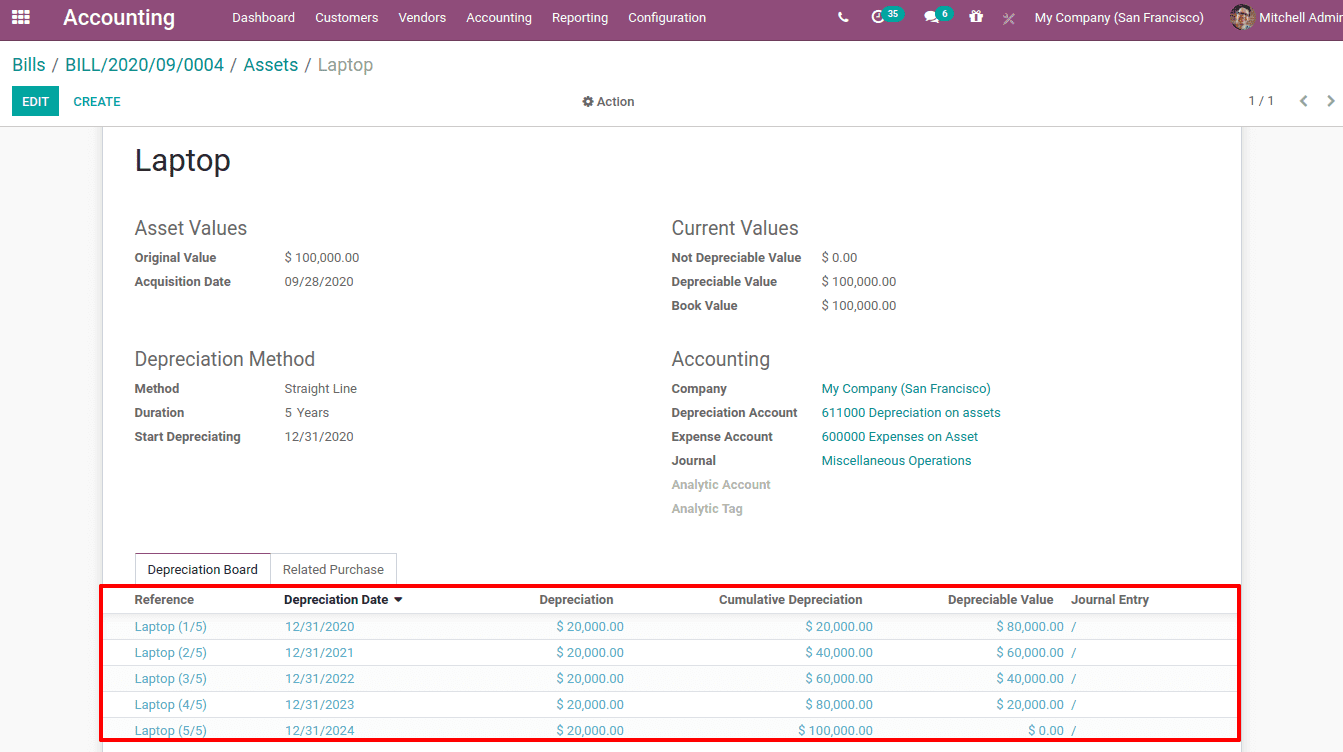1343x752 pixels.
Task: Click the gift icon in top bar
Action: pos(976,17)
